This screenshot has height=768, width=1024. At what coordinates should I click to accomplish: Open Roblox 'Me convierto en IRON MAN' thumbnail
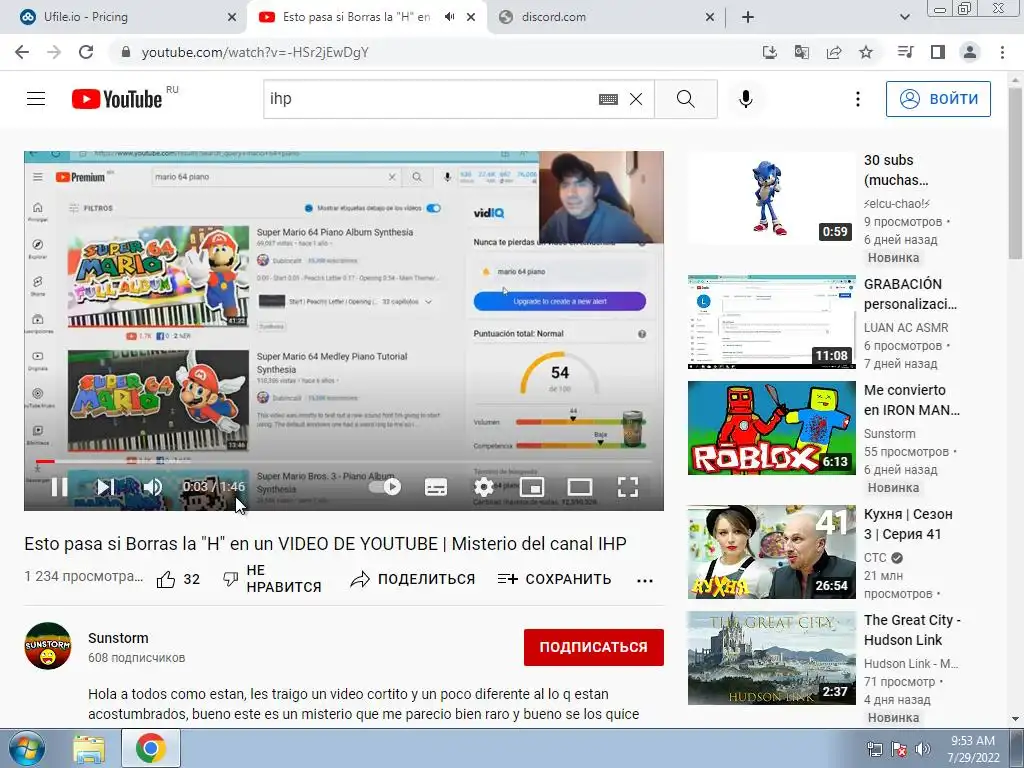pos(771,428)
